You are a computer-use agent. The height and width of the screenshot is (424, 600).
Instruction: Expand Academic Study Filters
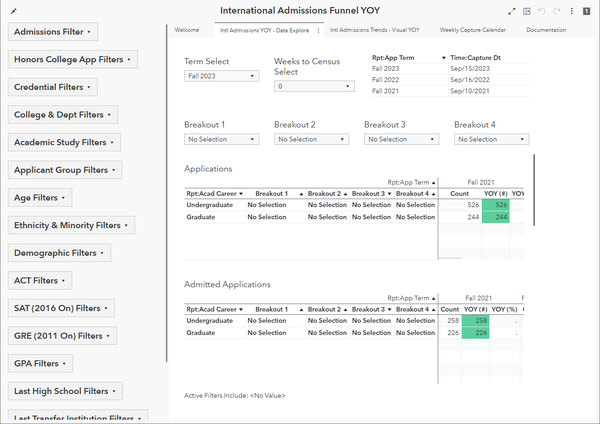pyautogui.click(x=64, y=142)
